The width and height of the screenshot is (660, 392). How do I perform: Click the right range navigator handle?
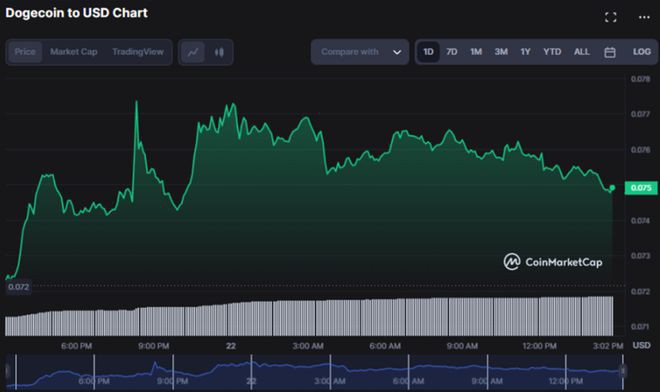623,371
